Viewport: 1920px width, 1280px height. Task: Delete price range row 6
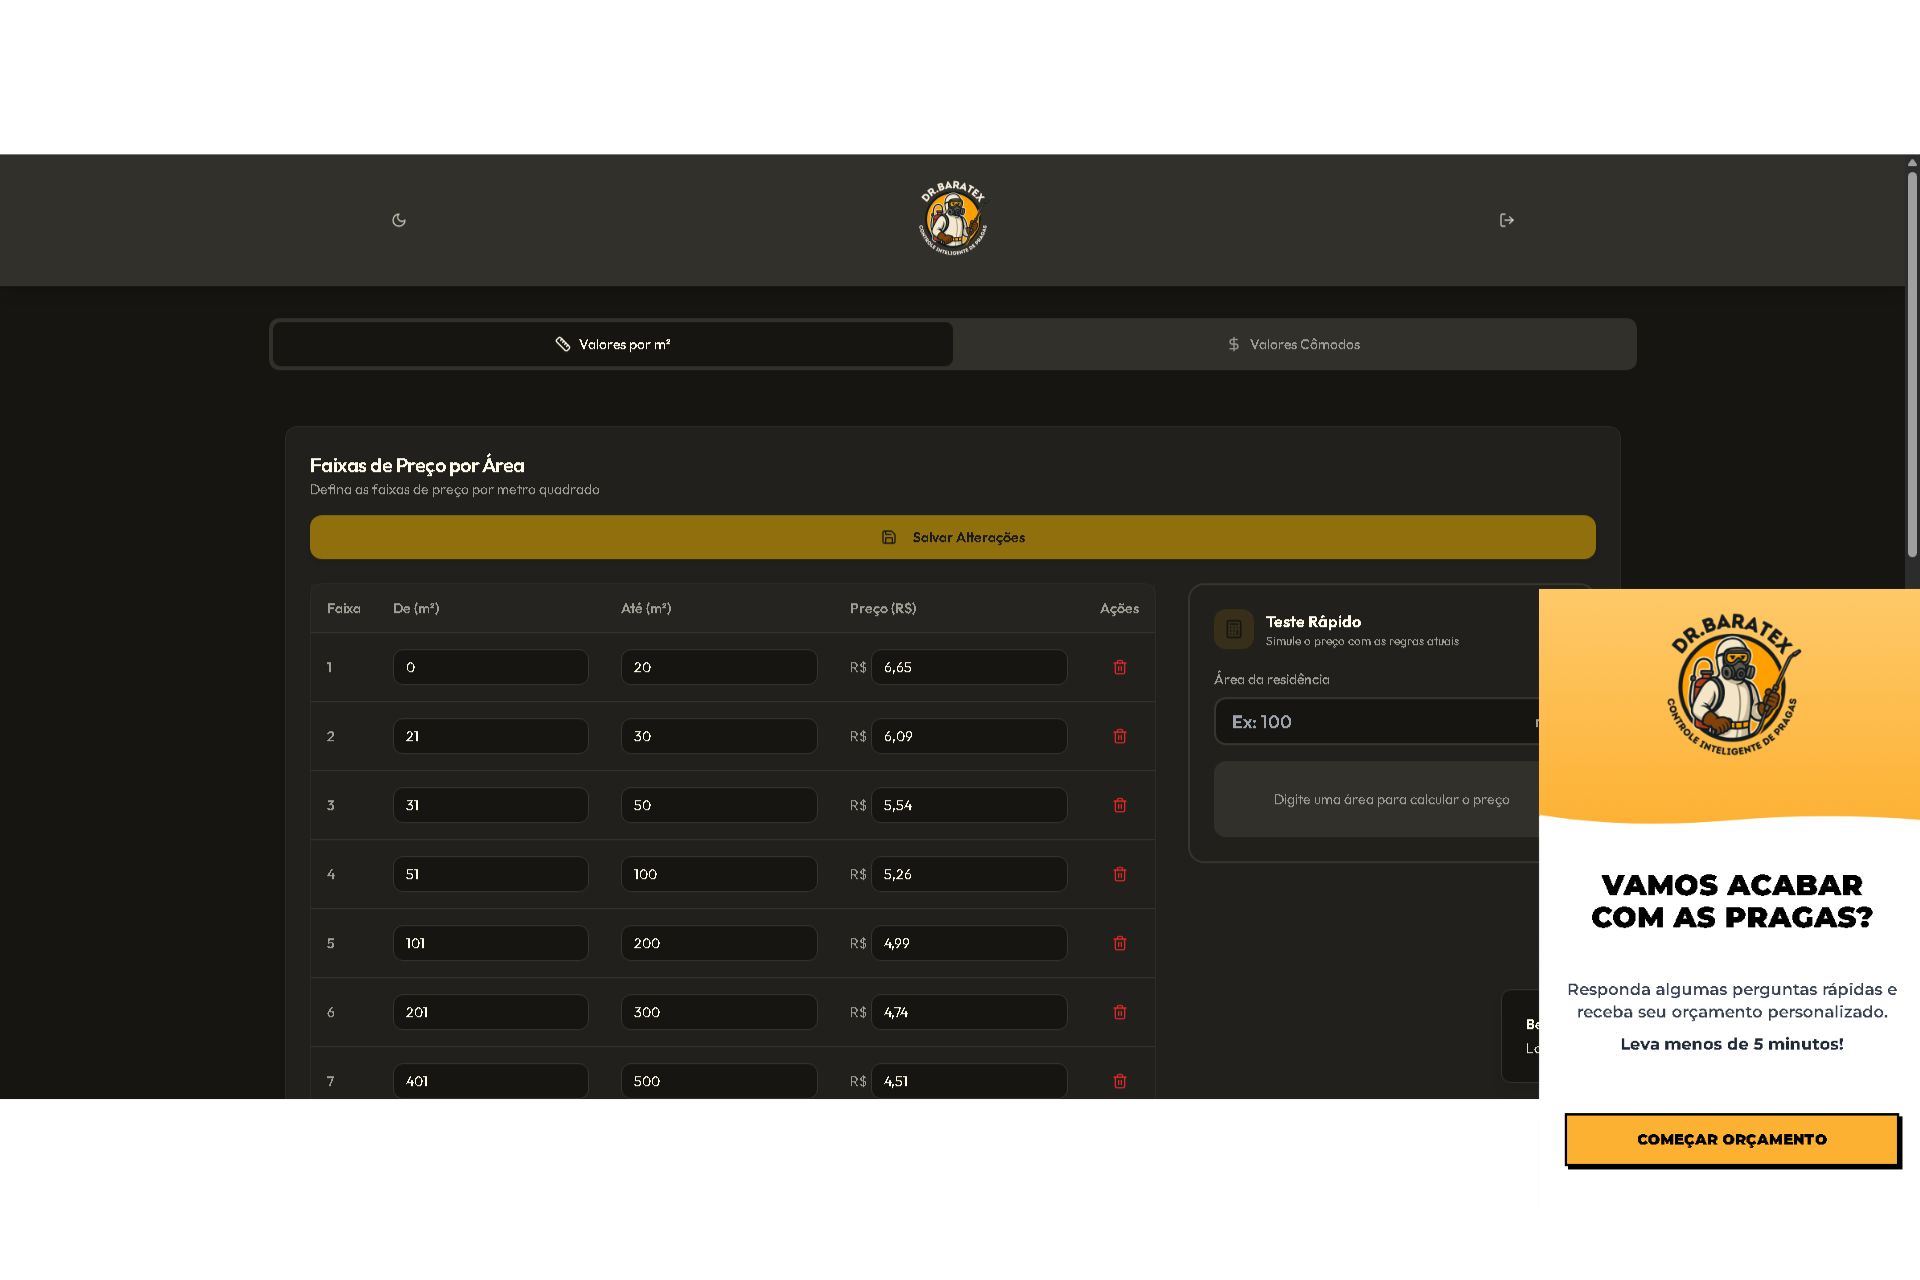click(x=1120, y=1012)
